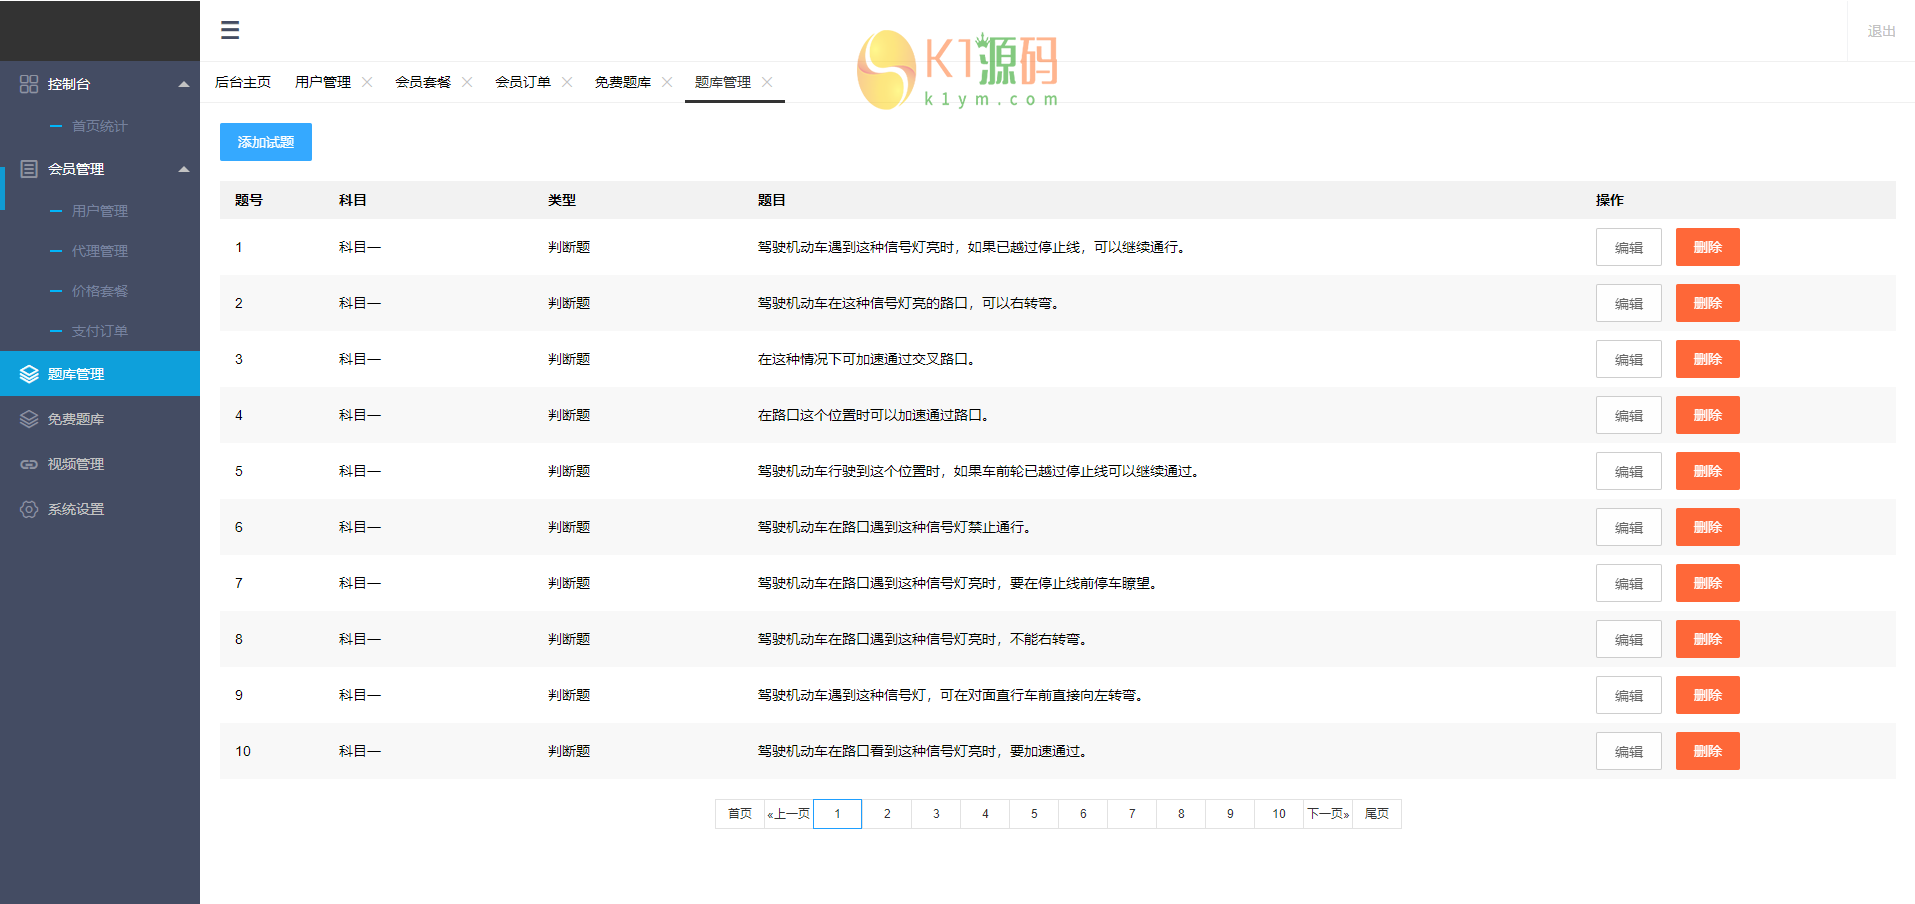The width and height of the screenshot is (1915, 904).
Task: Close the 题库管理 tab
Action: (767, 82)
